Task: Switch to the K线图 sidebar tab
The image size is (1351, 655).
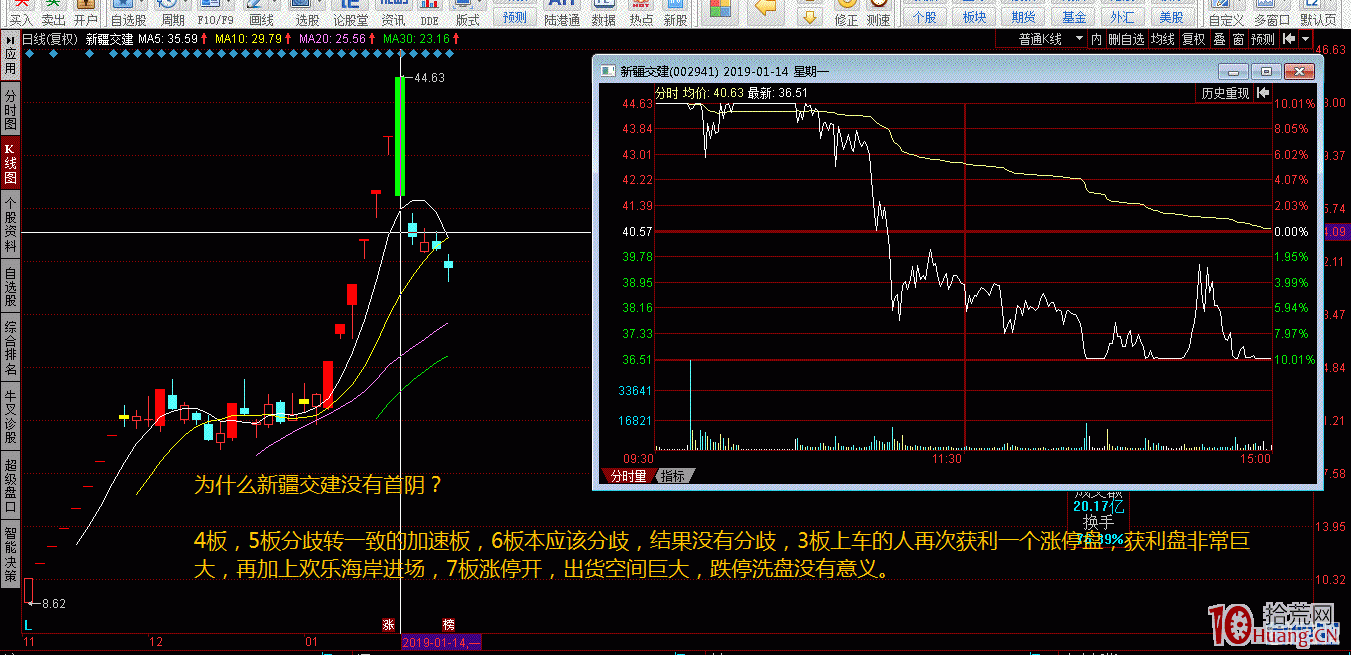Action: pos(10,165)
